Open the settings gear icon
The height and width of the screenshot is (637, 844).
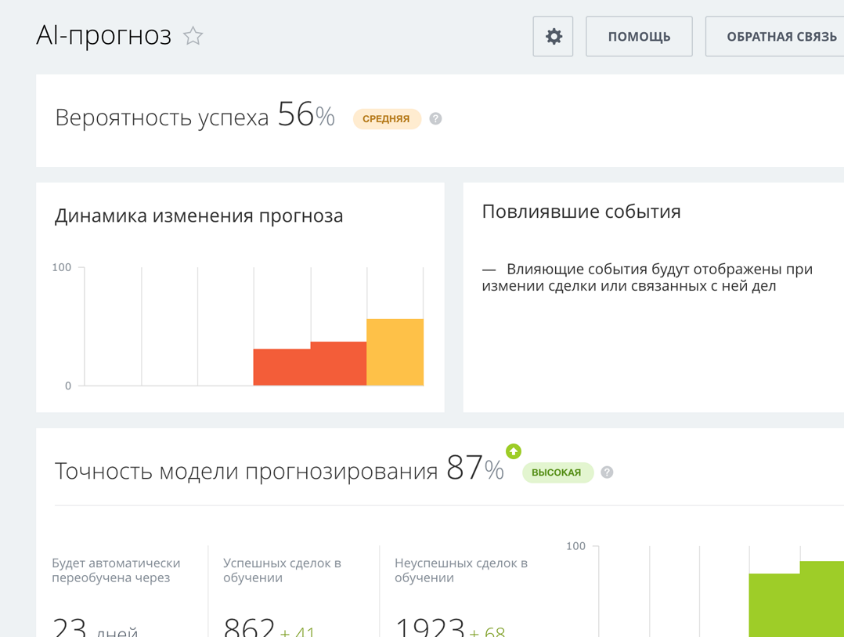click(552, 36)
